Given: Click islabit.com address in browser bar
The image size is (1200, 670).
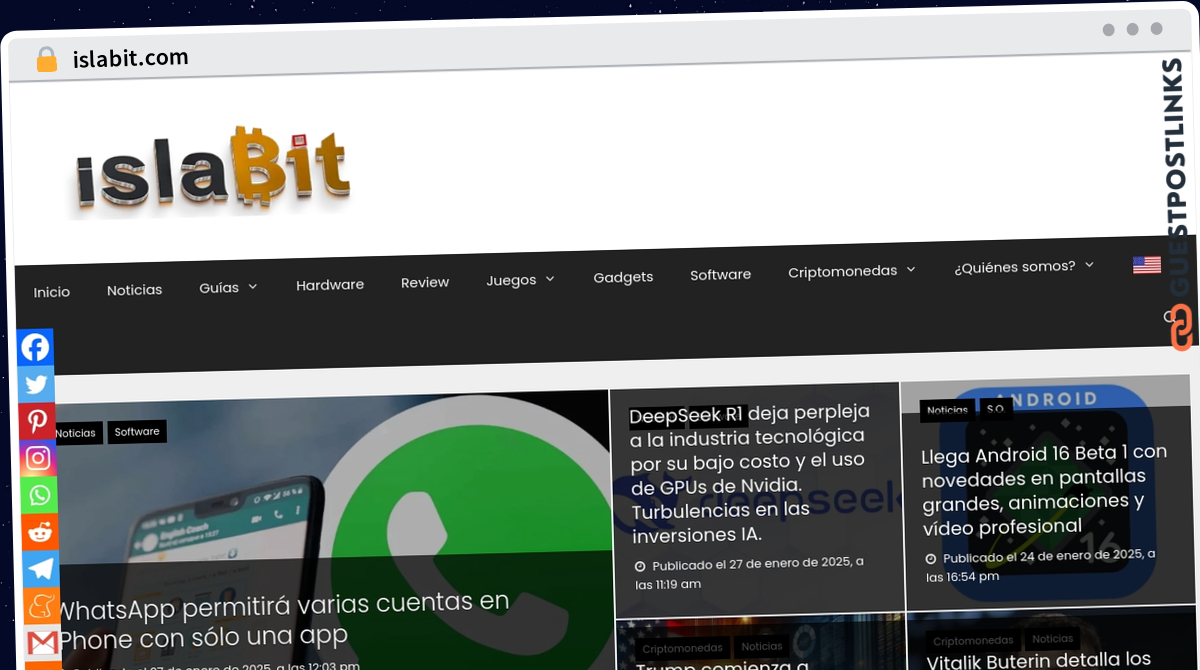Looking at the screenshot, I should [131, 59].
